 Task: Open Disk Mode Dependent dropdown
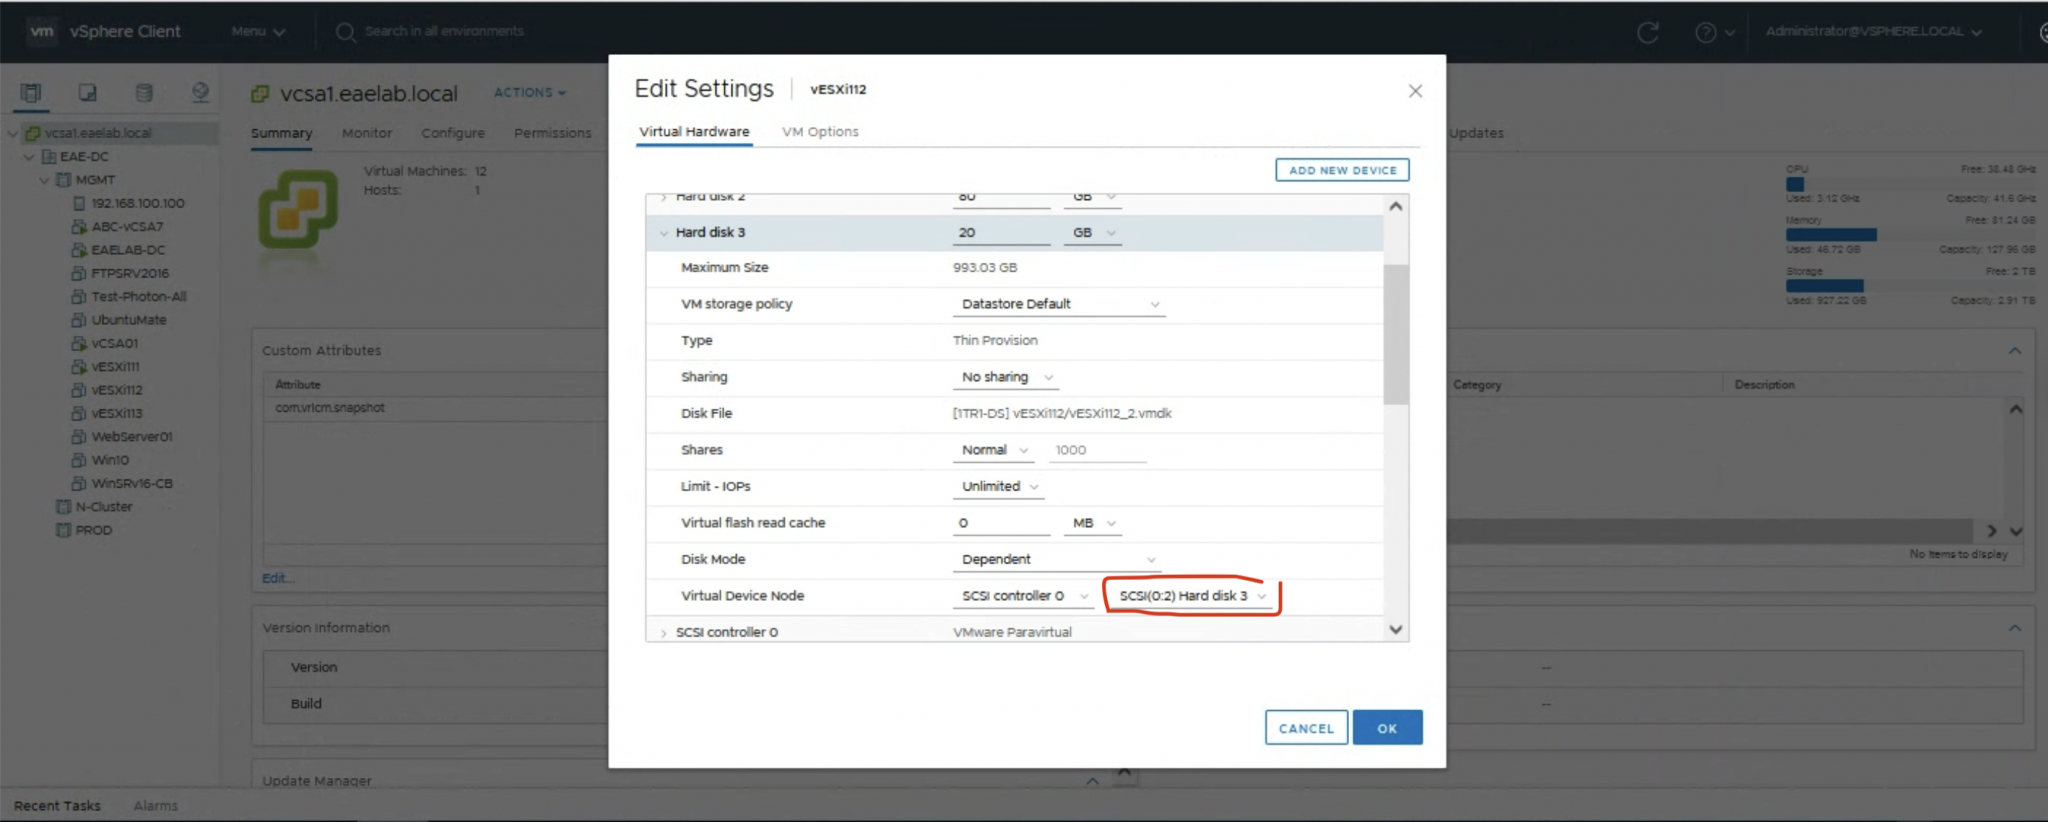pyautogui.click(x=1057, y=559)
